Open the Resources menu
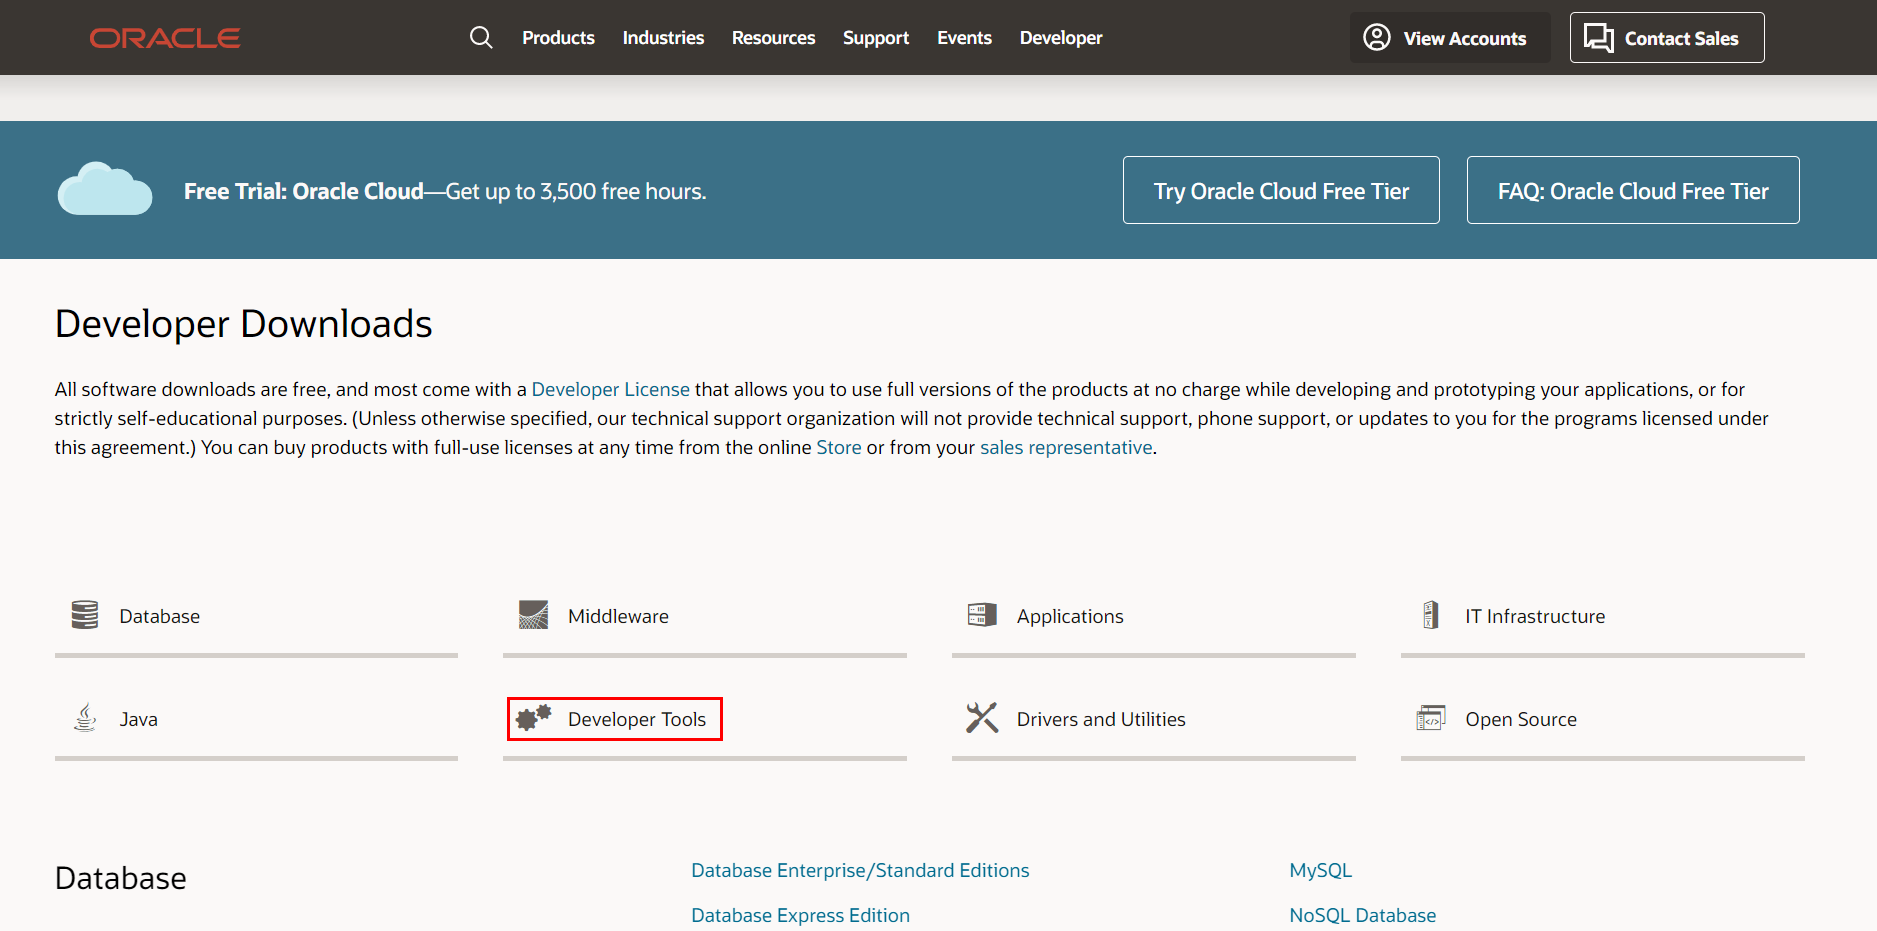Image resolution: width=1877 pixels, height=931 pixels. pos(773,38)
